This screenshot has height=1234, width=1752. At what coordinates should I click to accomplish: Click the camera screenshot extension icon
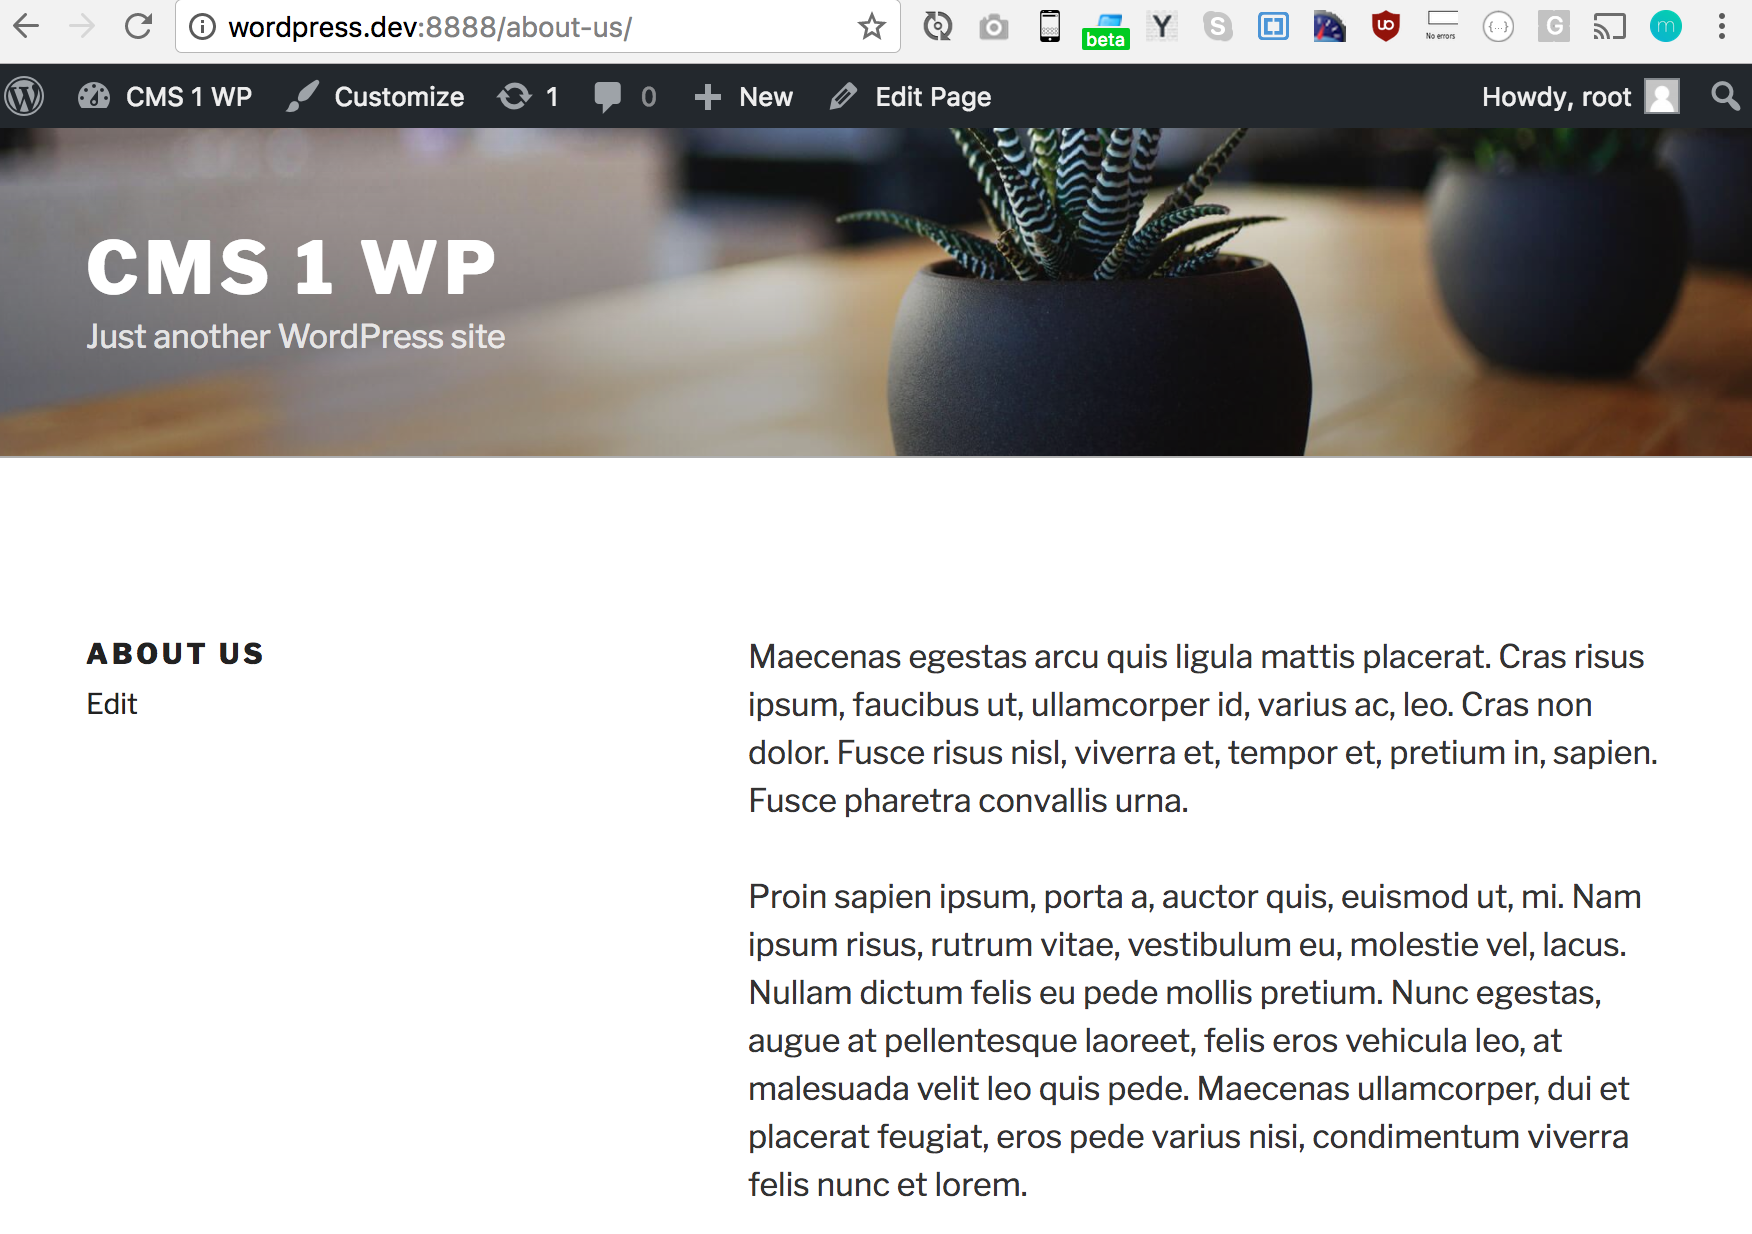pyautogui.click(x=994, y=27)
